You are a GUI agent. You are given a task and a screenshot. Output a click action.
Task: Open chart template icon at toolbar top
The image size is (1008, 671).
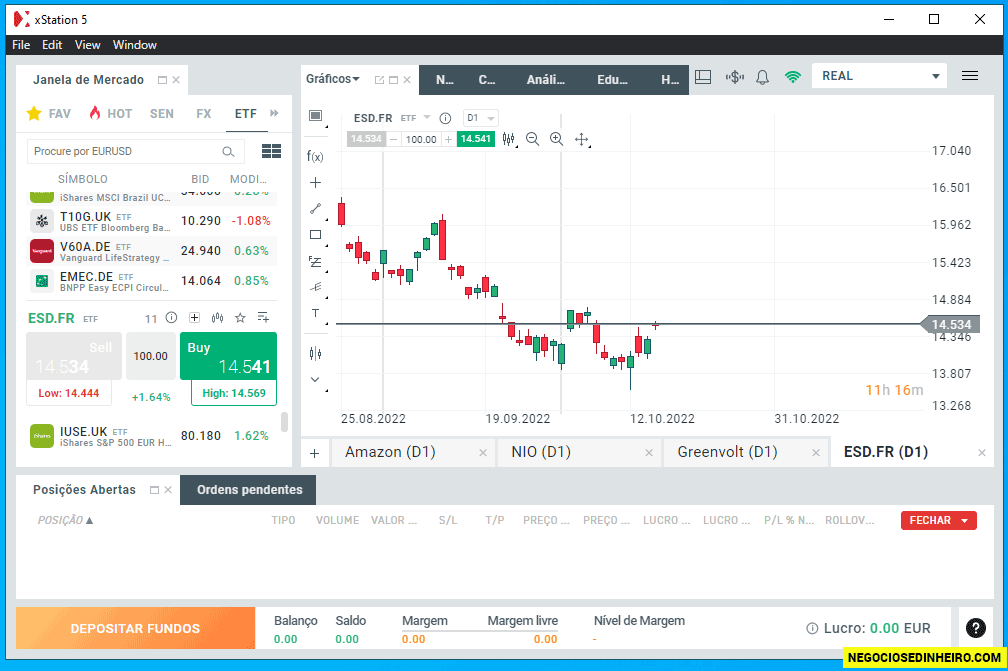tap(315, 115)
